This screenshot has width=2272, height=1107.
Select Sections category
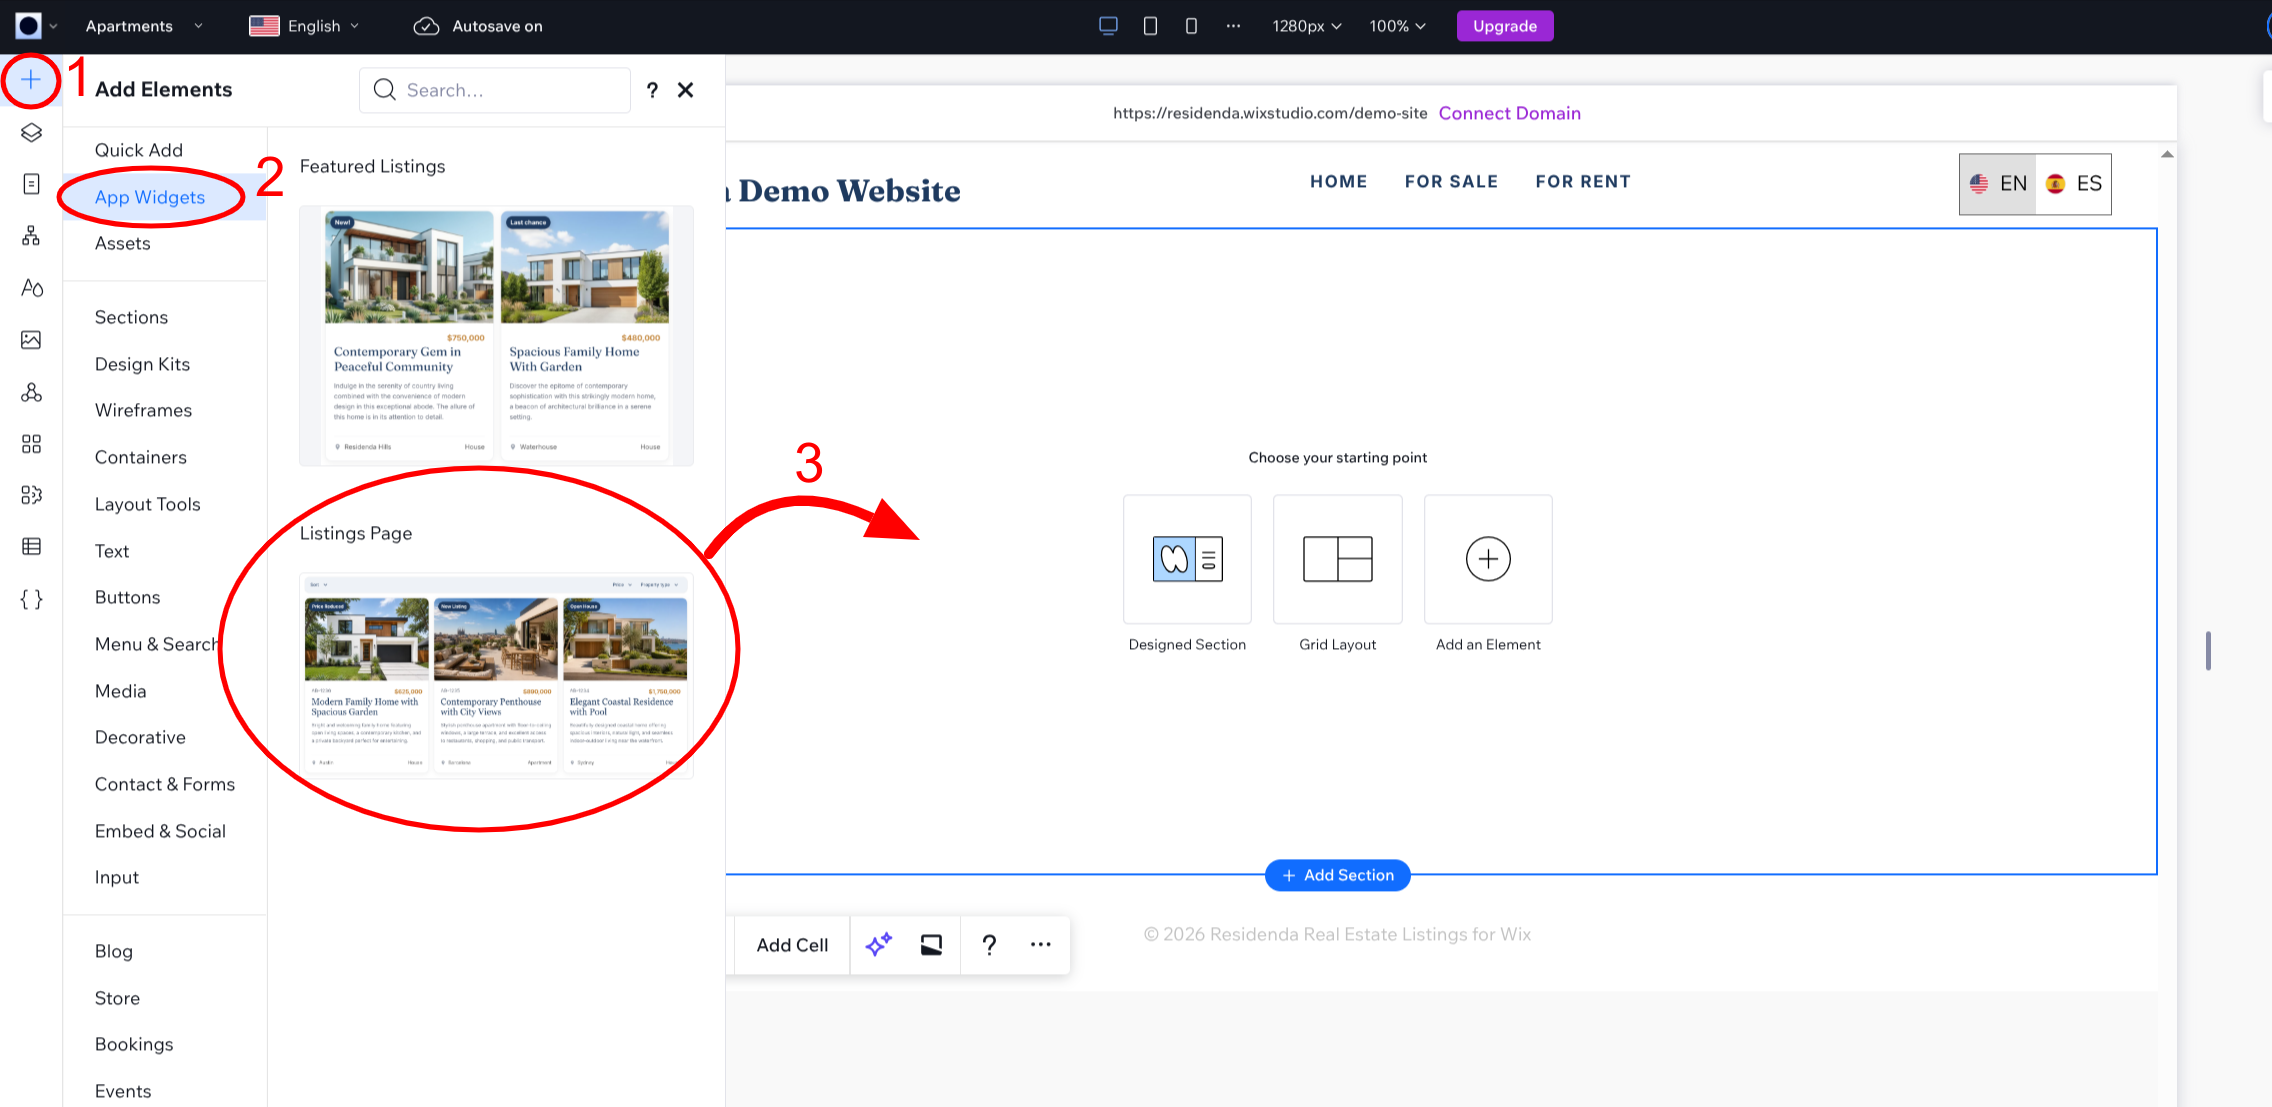[x=131, y=317]
